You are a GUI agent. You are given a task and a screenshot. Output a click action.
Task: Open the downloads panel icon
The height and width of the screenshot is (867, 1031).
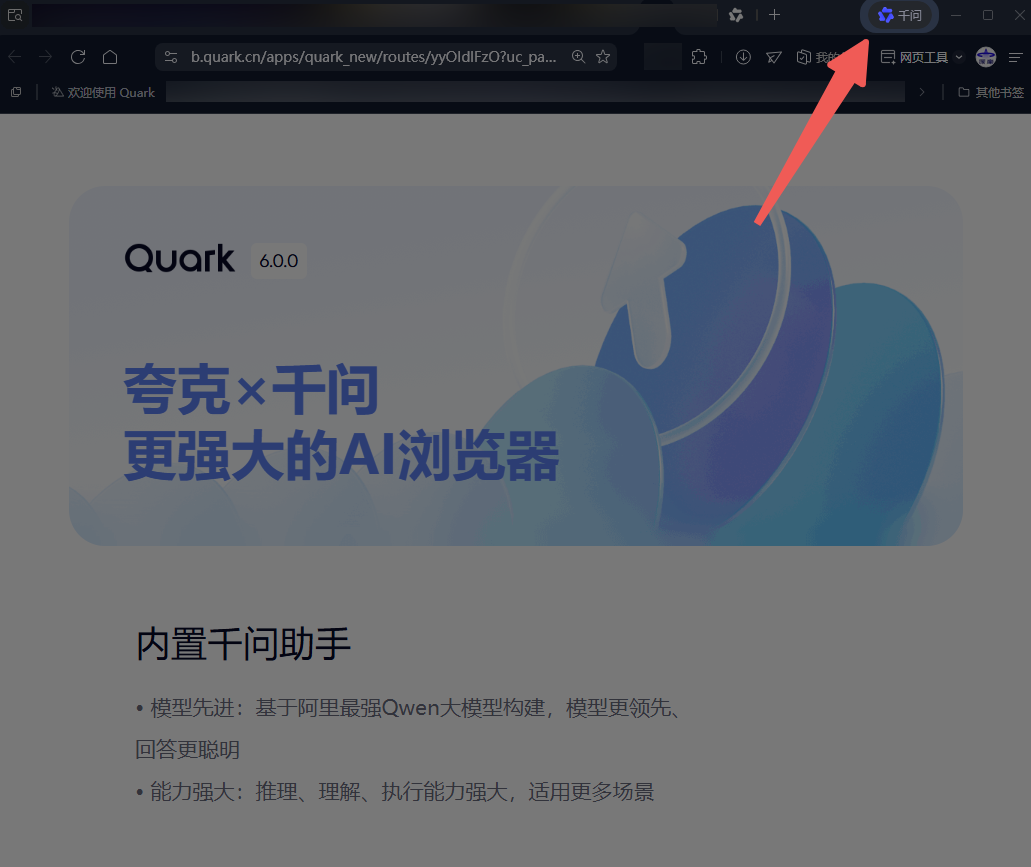click(x=743, y=57)
